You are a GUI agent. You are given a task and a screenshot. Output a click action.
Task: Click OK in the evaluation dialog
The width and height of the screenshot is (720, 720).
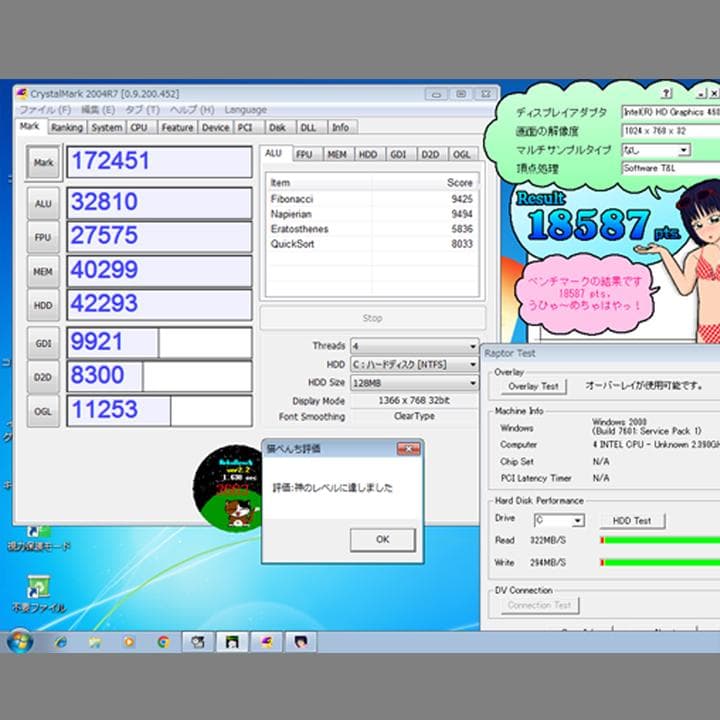coord(382,540)
